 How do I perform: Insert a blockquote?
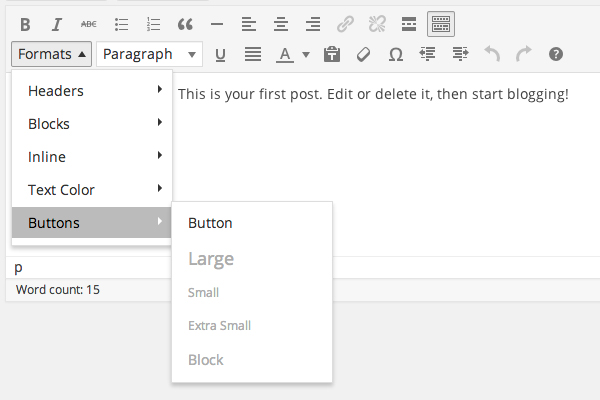coord(185,23)
